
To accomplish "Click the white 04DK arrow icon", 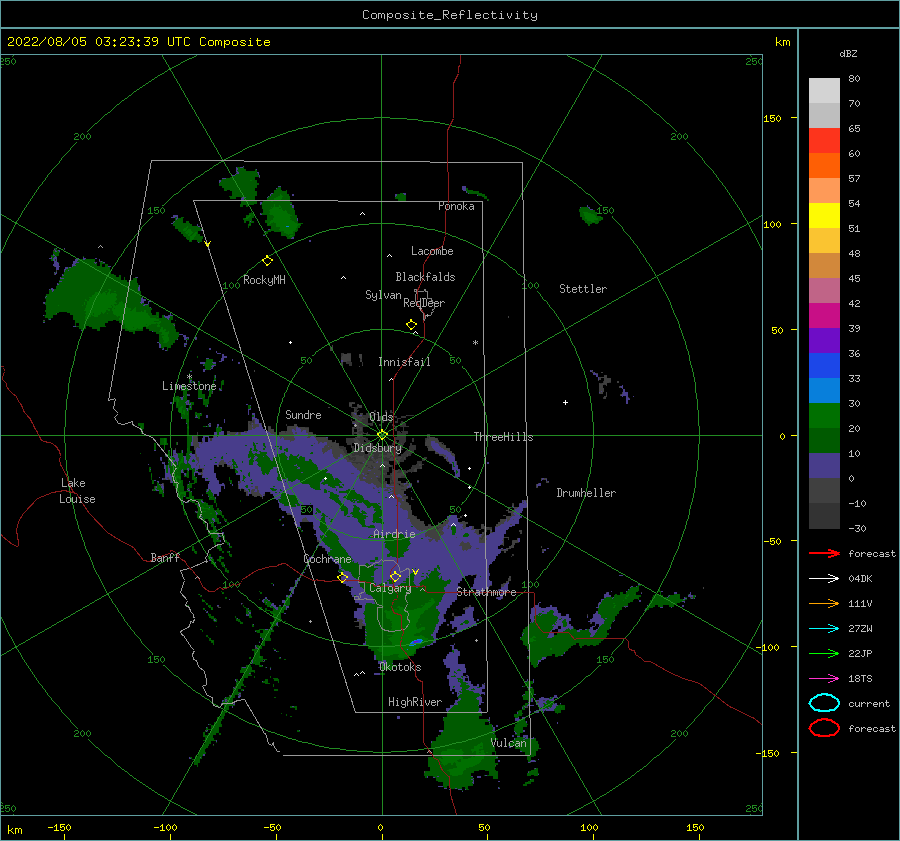I will pyautogui.click(x=824, y=579).
